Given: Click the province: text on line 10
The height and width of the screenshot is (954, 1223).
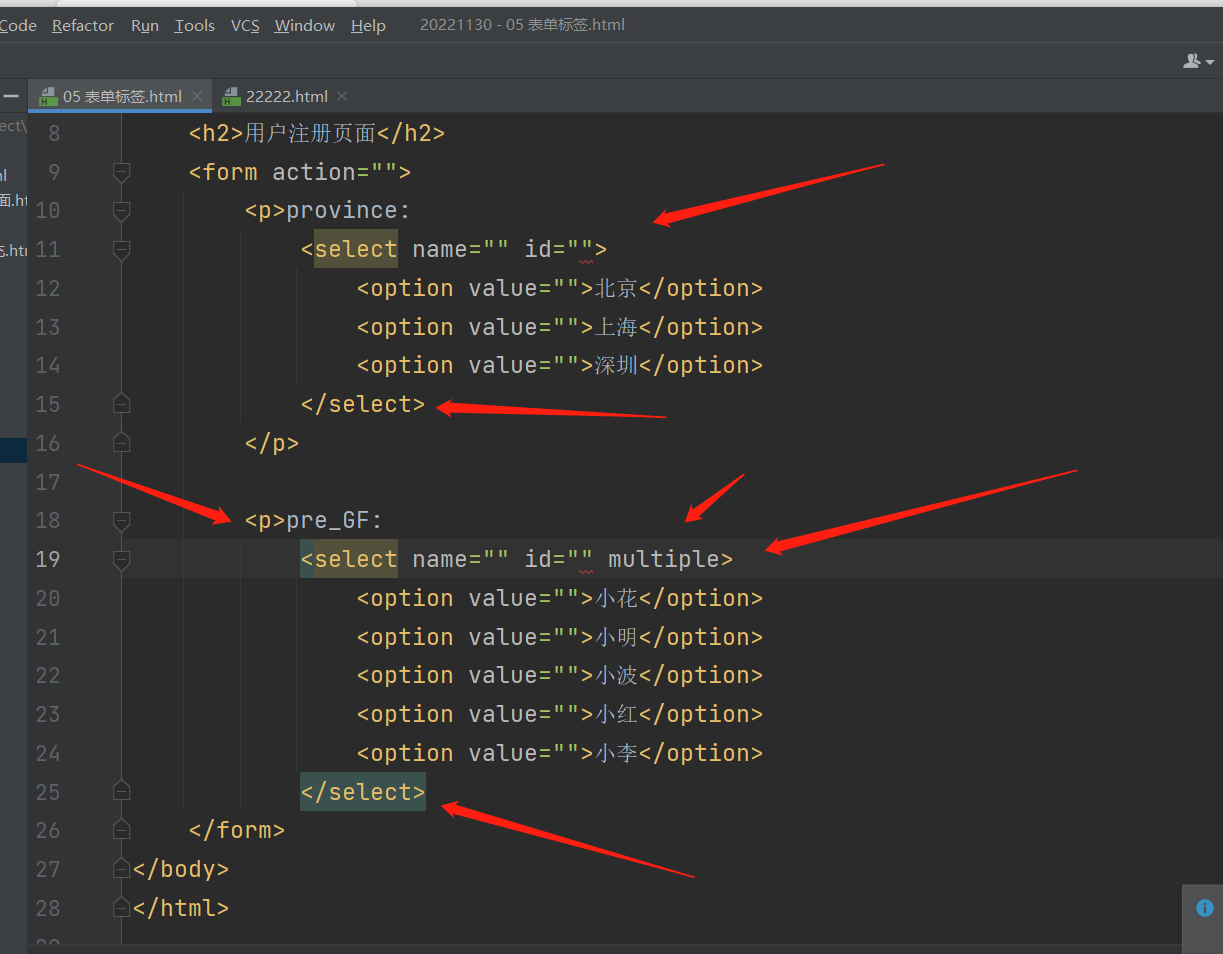Looking at the screenshot, I should coord(349,211).
